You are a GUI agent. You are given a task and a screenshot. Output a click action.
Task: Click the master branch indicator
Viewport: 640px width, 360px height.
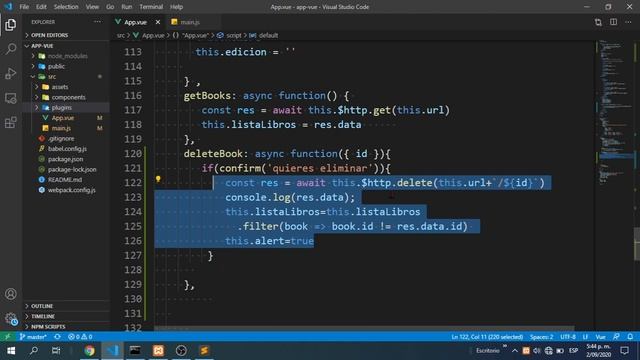pyautogui.click(x=33, y=337)
